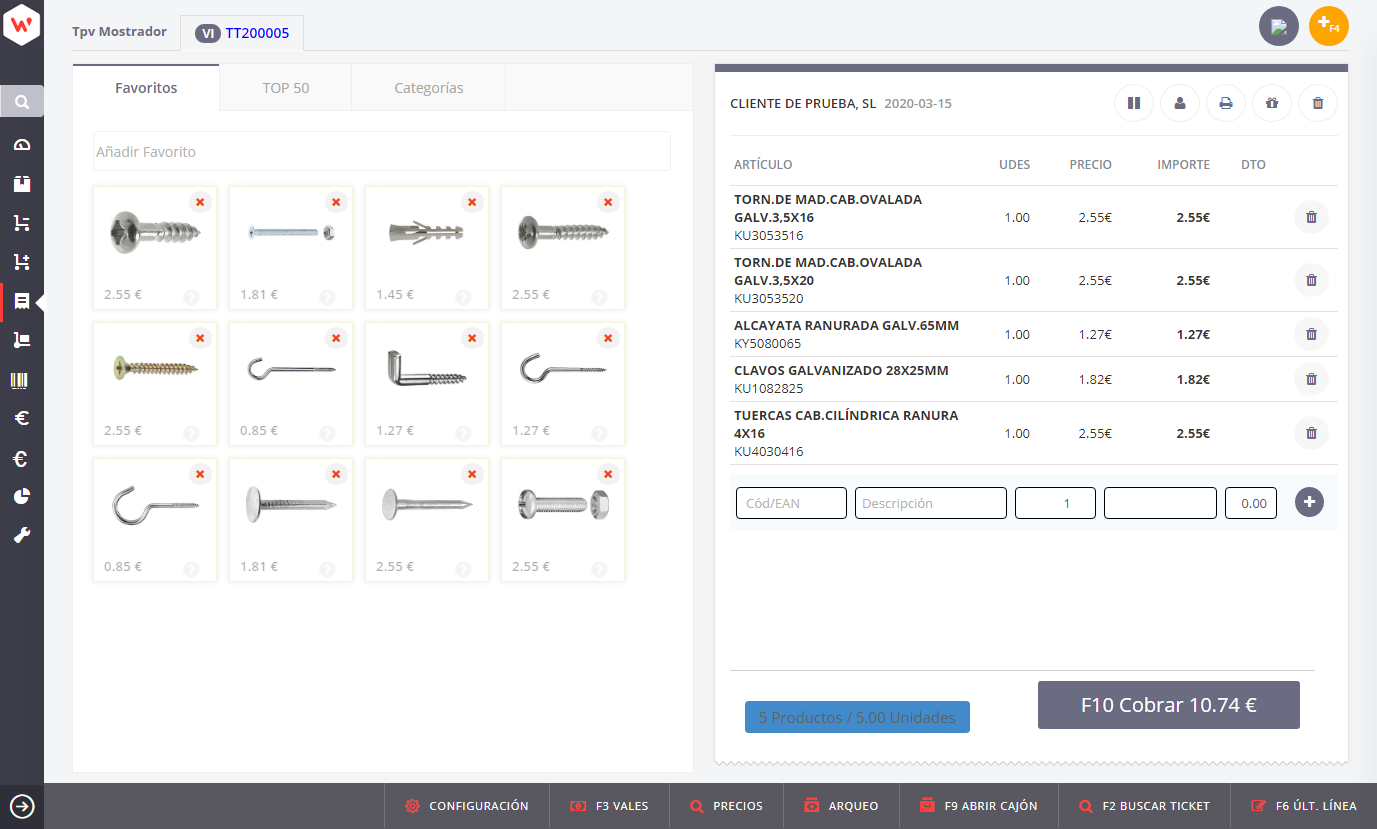Click CLIENTE DE PRUEBA, SL customer name
This screenshot has width=1377, height=829.
pos(803,103)
